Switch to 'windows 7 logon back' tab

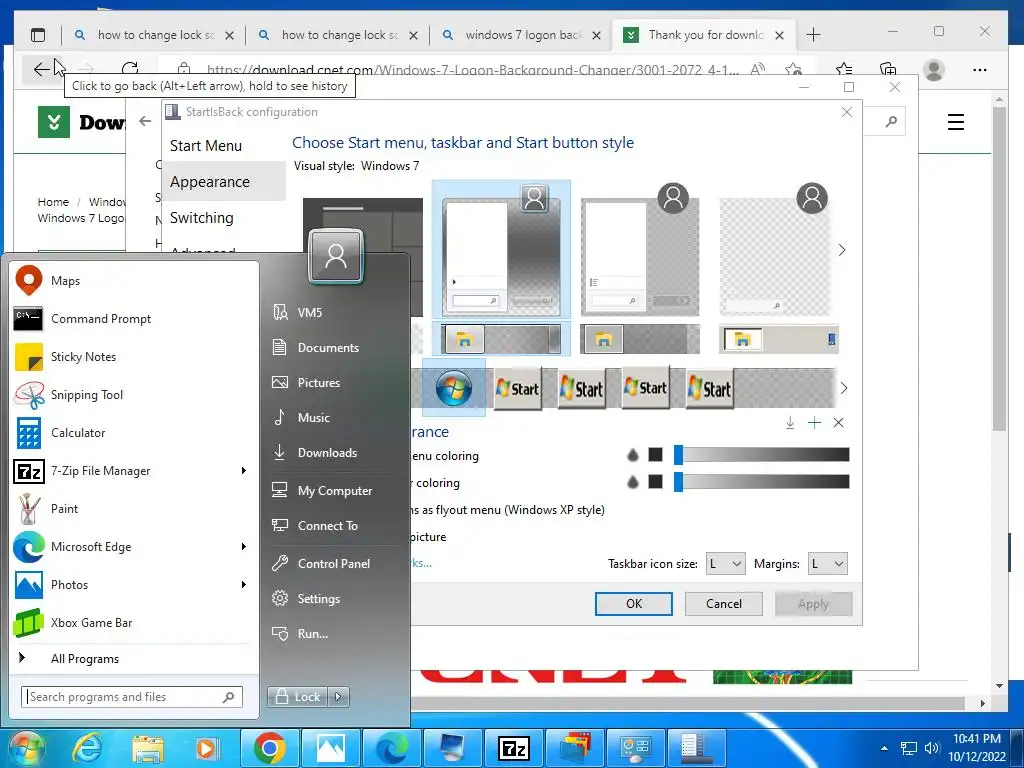coord(520,35)
